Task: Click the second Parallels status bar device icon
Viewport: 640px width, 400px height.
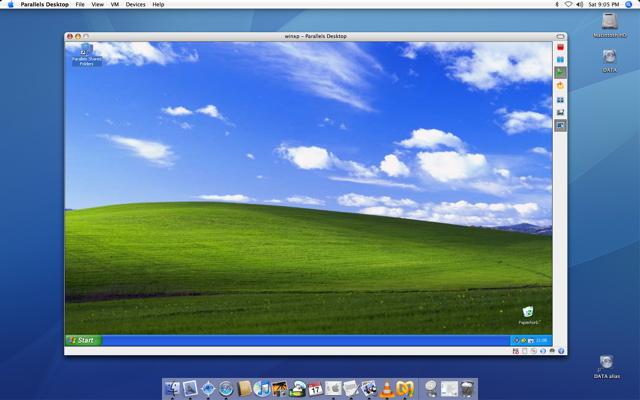Action: point(525,351)
